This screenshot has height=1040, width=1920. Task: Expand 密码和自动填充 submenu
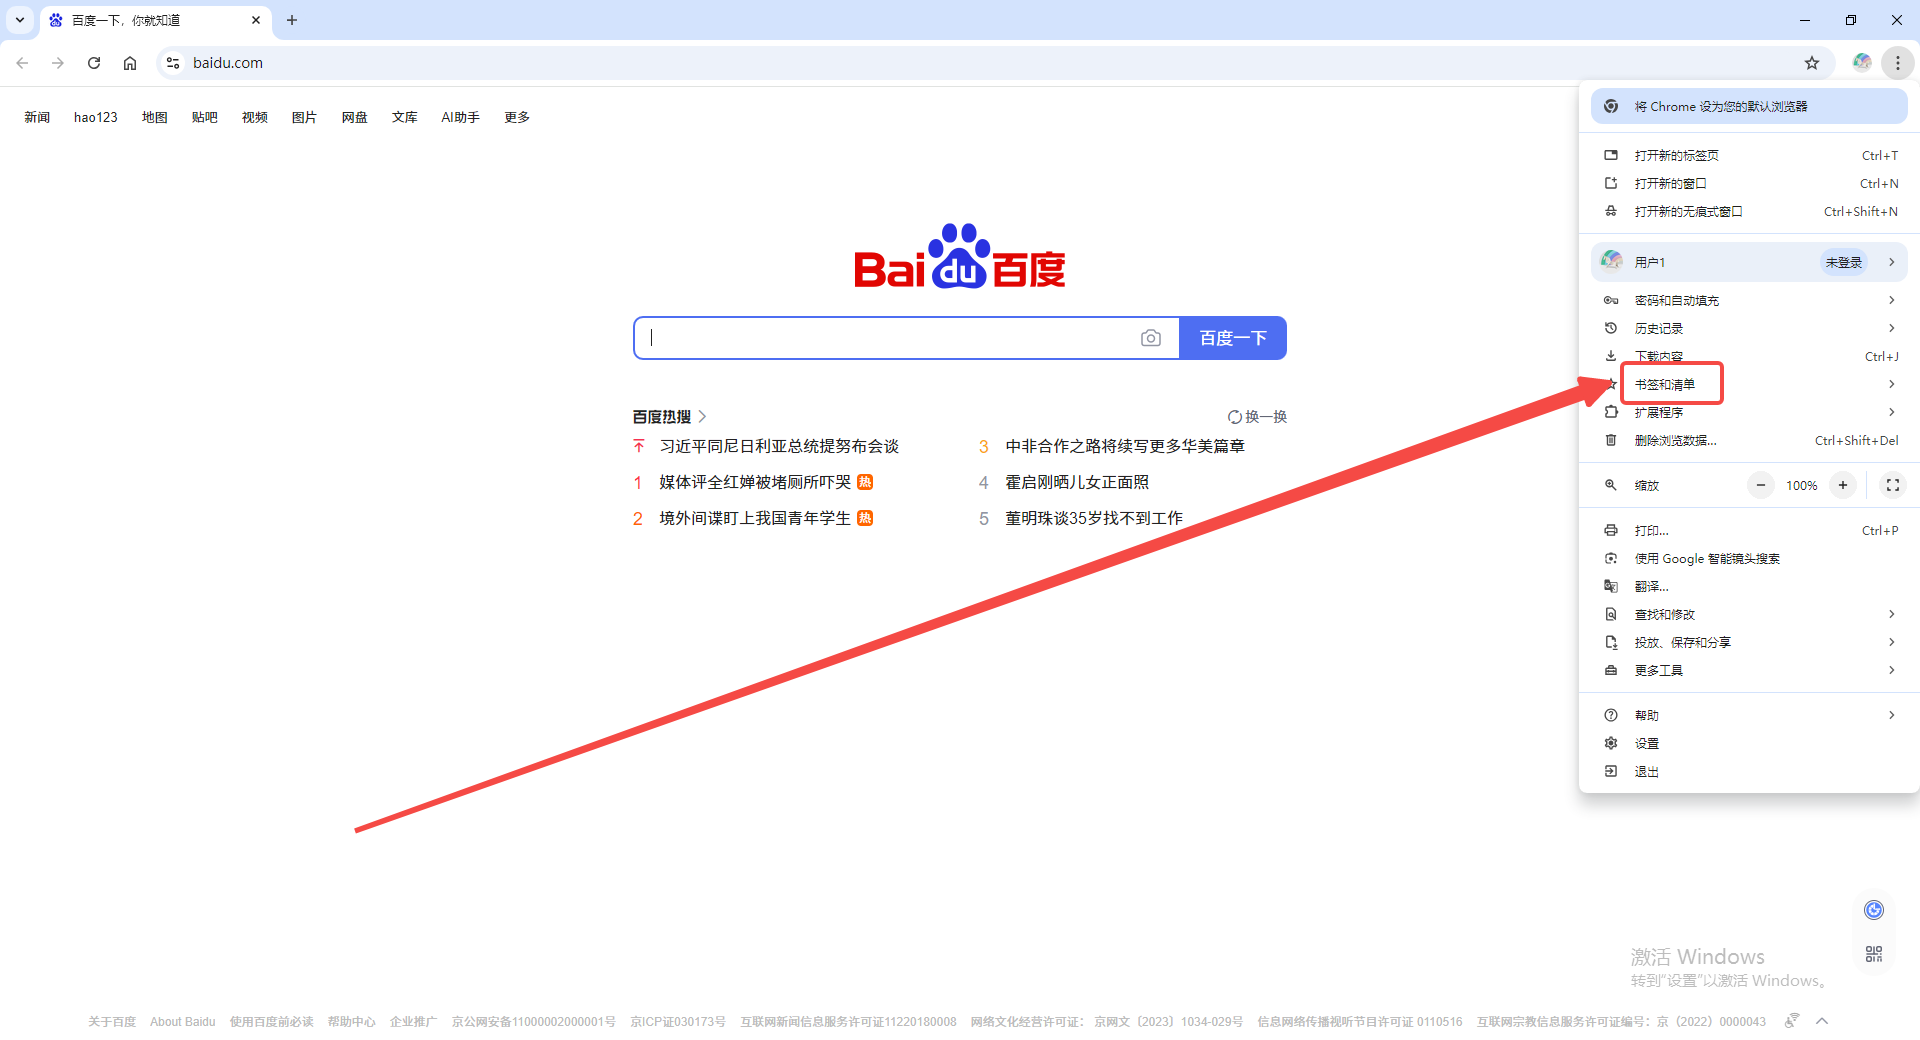pyautogui.click(x=1749, y=300)
